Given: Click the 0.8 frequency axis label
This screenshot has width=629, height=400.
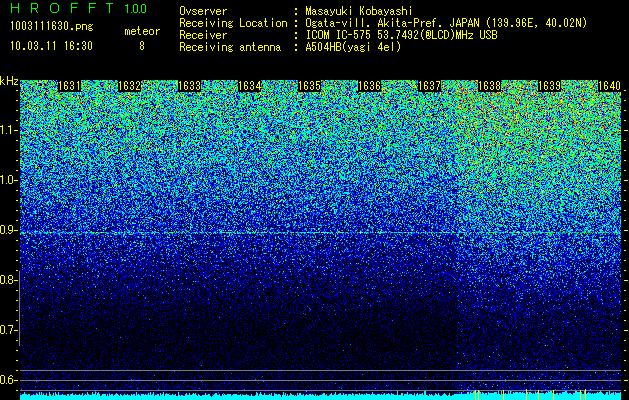Looking at the screenshot, I should [x=8, y=280].
